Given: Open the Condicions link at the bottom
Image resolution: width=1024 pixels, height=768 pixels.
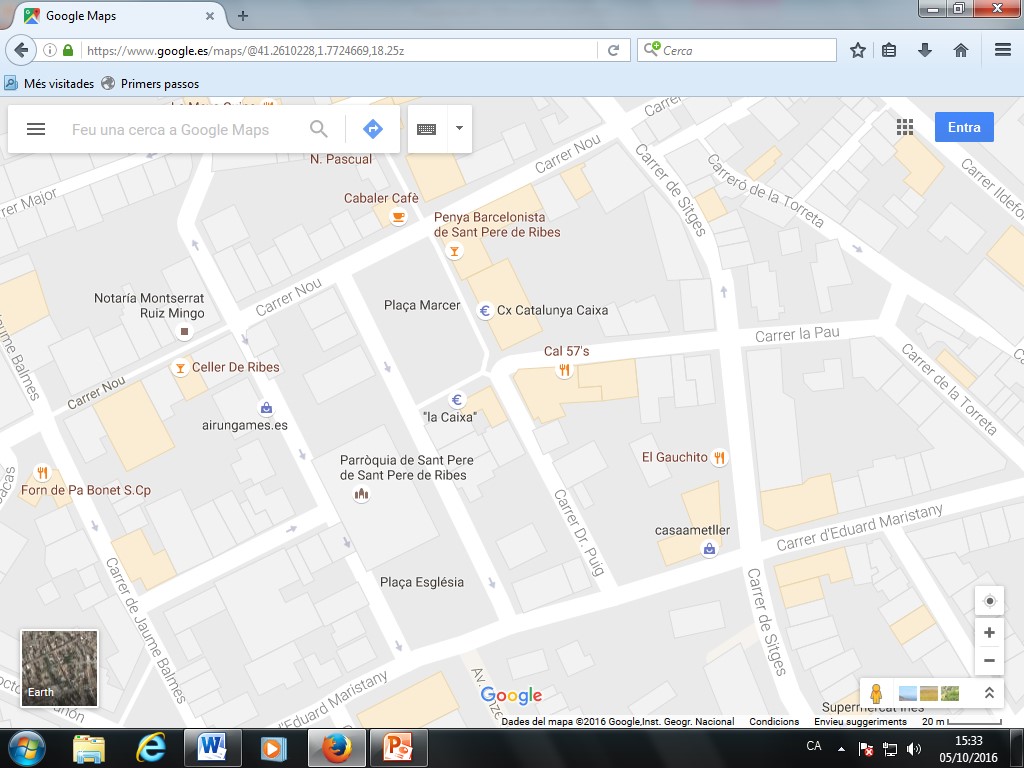Looking at the screenshot, I should [x=774, y=722].
